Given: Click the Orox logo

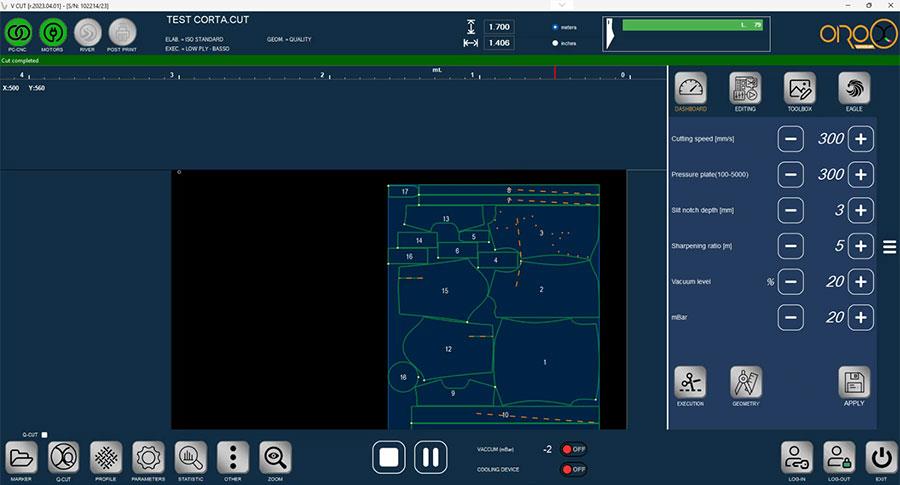Looking at the screenshot, I should pyautogui.click(x=858, y=34).
